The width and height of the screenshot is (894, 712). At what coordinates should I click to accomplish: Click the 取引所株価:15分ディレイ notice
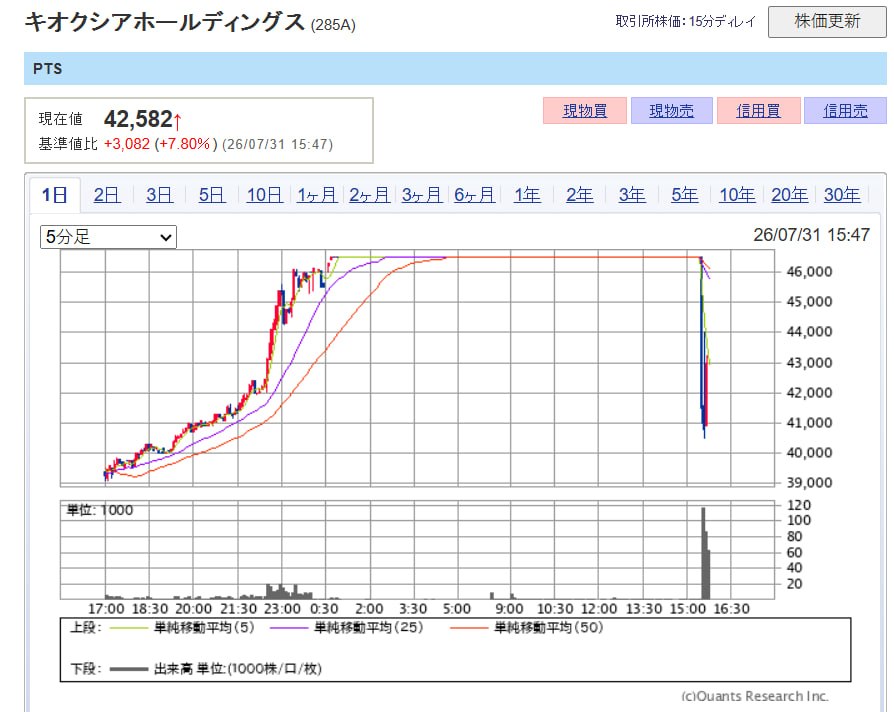[685, 22]
